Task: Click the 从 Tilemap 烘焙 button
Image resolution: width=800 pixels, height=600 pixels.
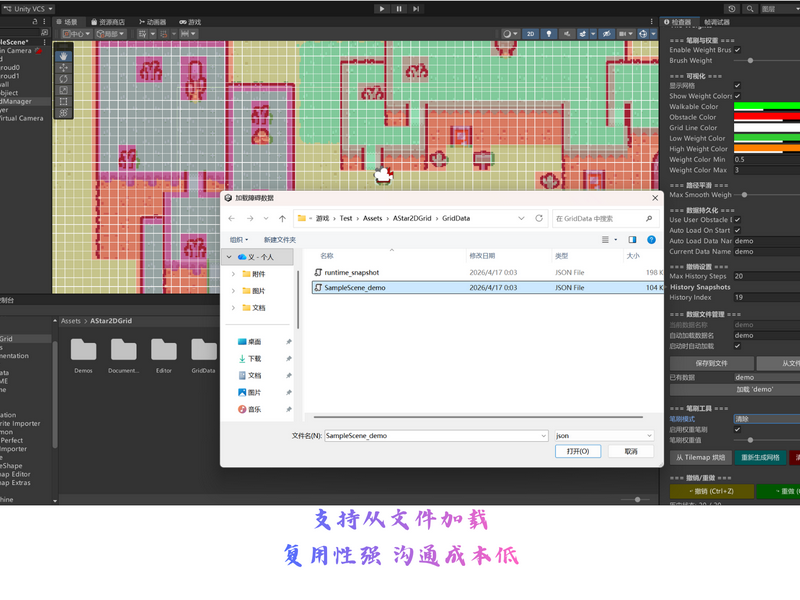Action: coord(701,458)
